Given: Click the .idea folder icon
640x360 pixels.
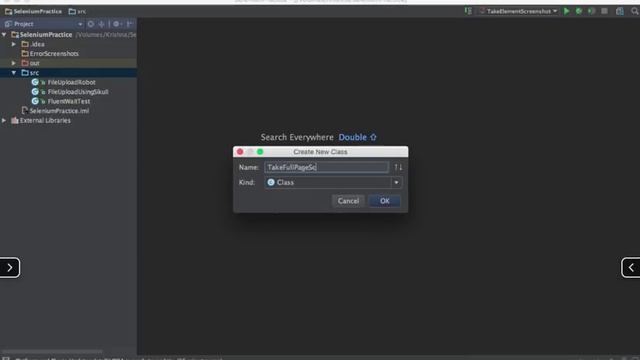Looking at the screenshot, I should tap(25, 44).
